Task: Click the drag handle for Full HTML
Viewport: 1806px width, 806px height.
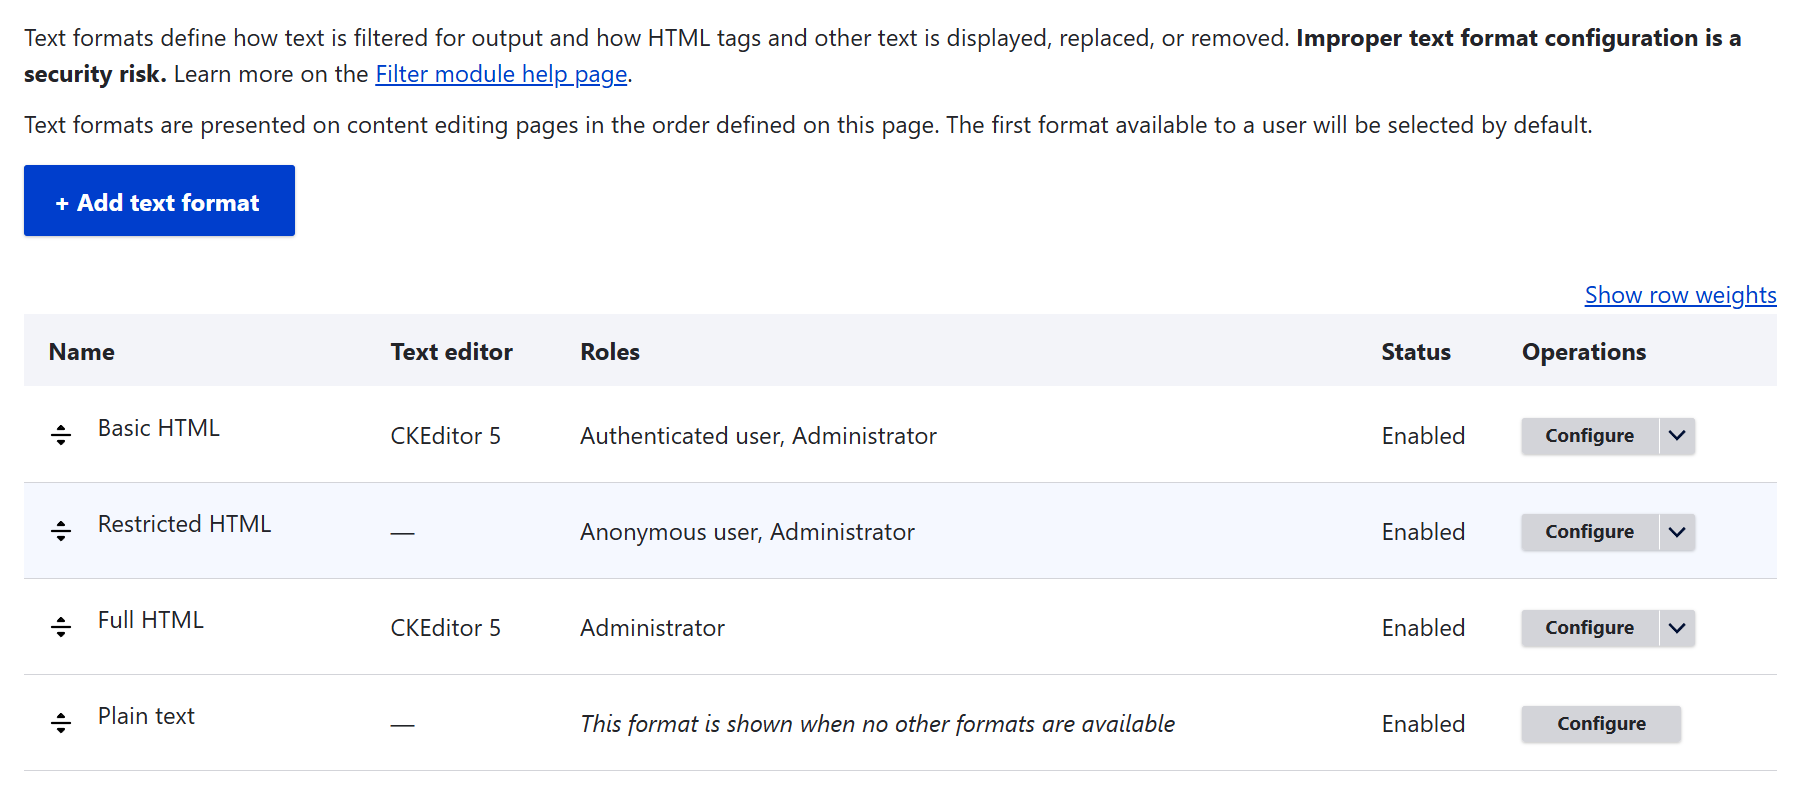Action: click(x=61, y=627)
